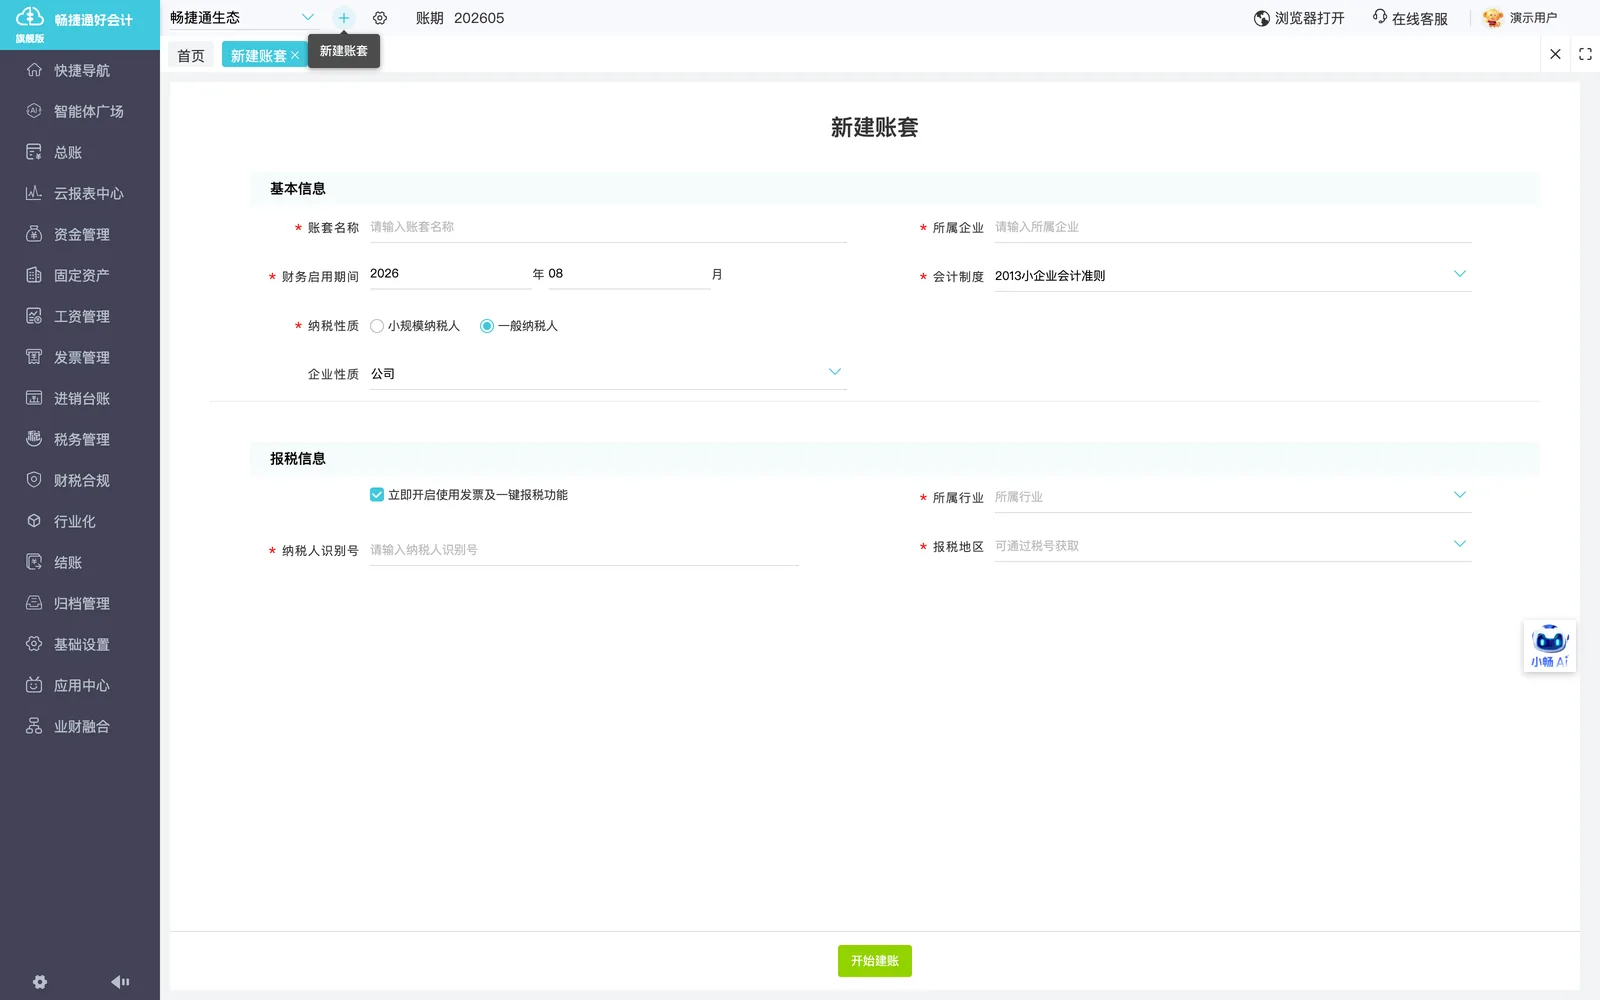
Task: Open 应用中心 in the sidebar
Action: click(x=80, y=685)
